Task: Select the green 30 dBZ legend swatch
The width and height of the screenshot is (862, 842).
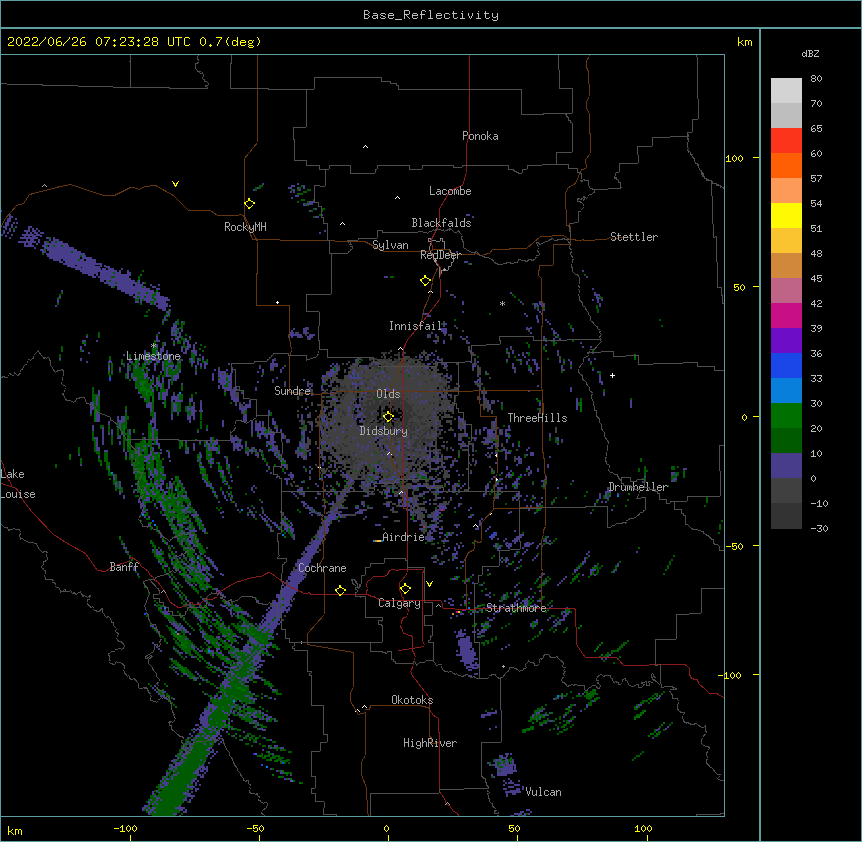Action: click(786, 416)
